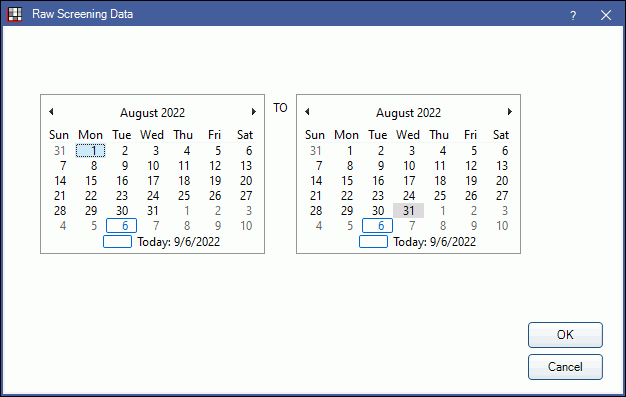Confirm date range with OK button
The width and height of the screenshot is (626, 397).
565,335
